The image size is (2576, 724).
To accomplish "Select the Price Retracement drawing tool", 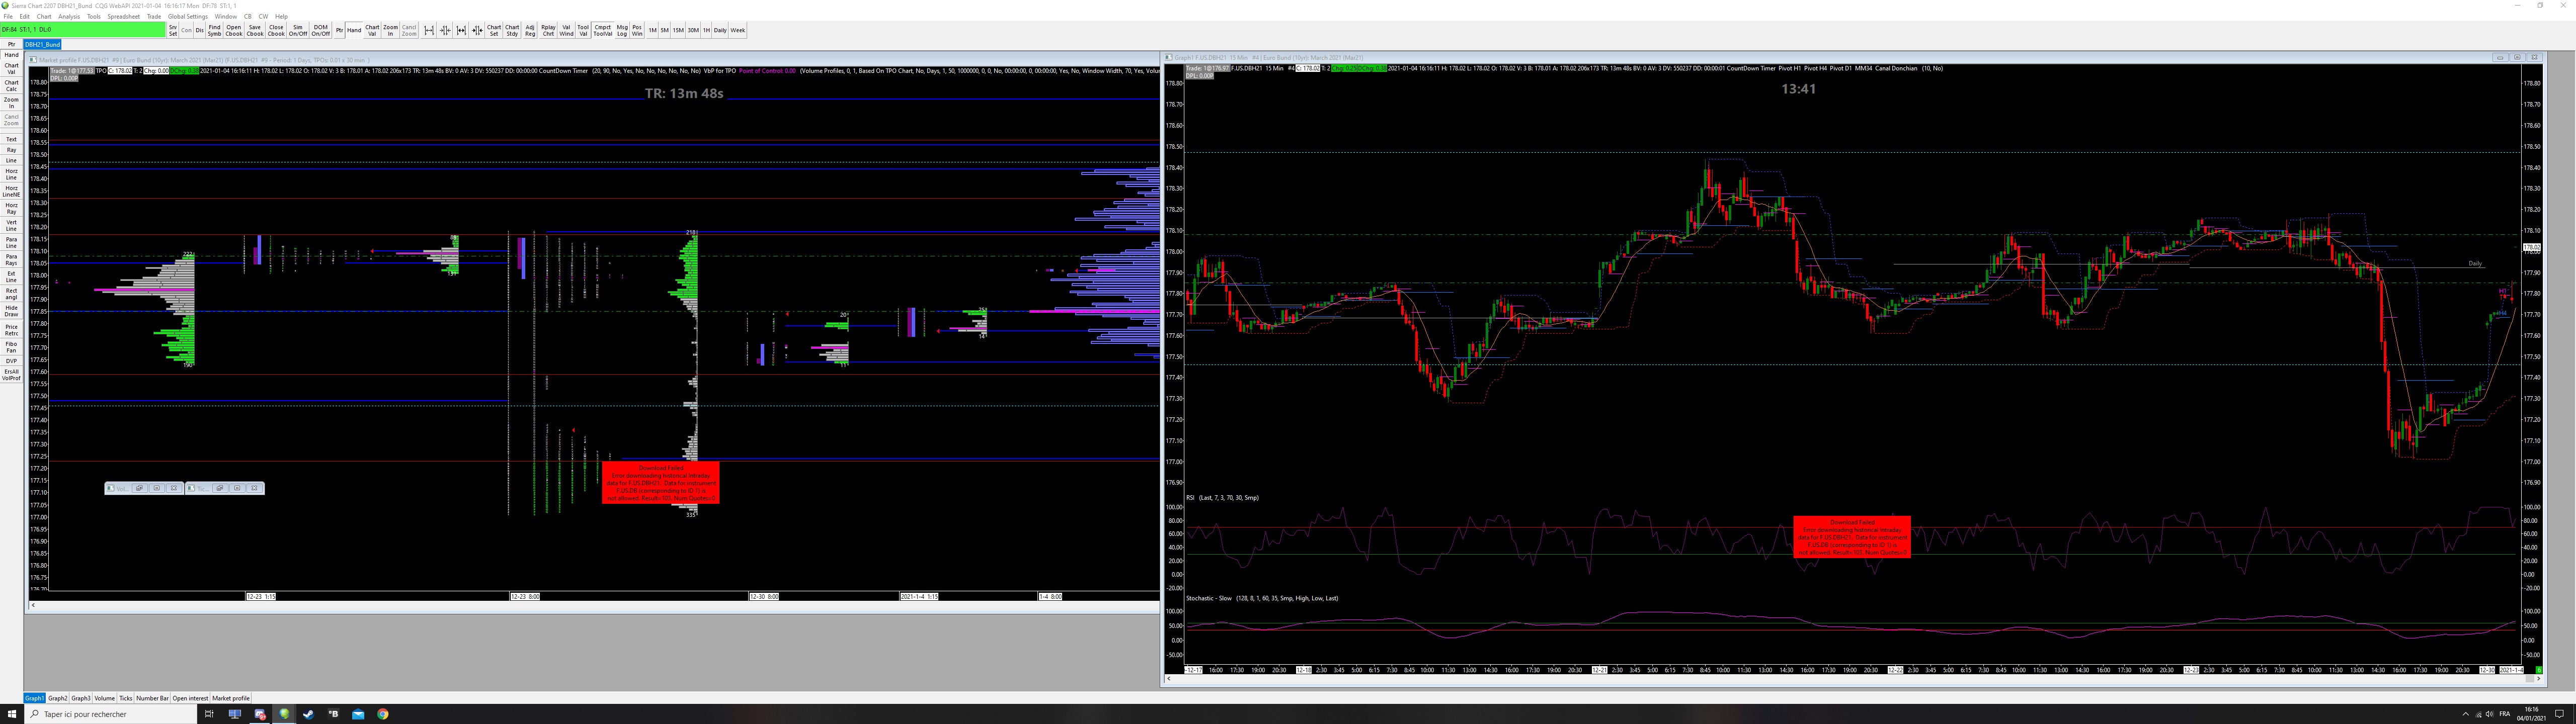I will 11,330.
